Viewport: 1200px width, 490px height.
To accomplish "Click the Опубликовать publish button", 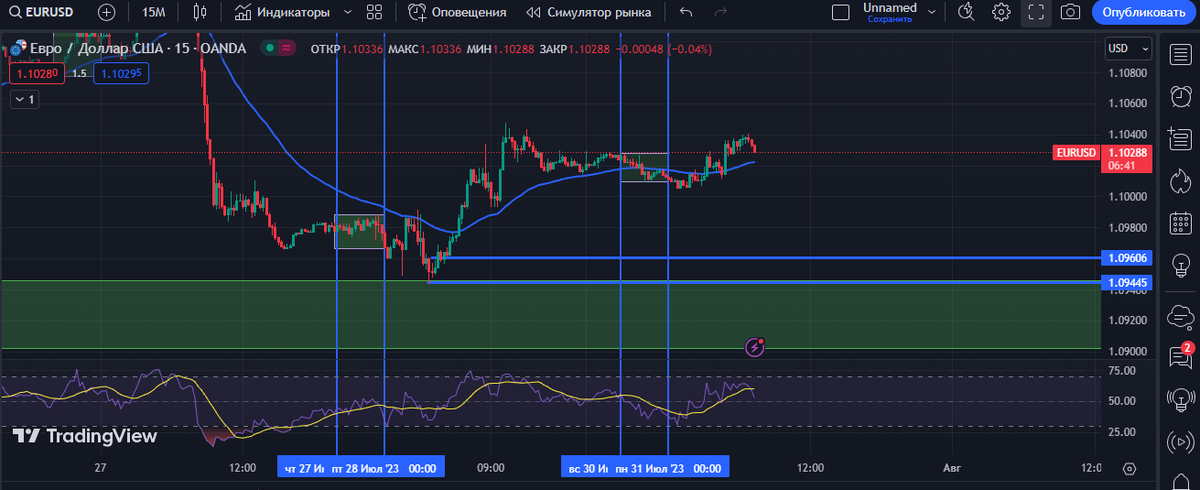I will [1145, 12].
